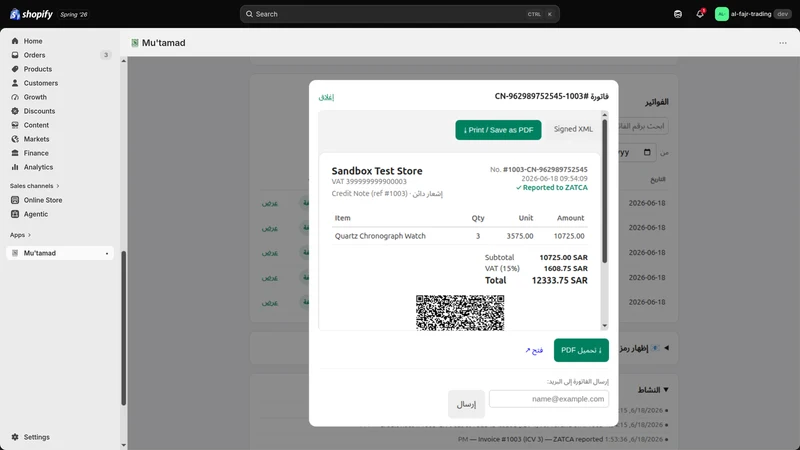This screenshot has height=450, width=800.
Task: Click the calendar icon in date field
Action: tap(647, 153)
